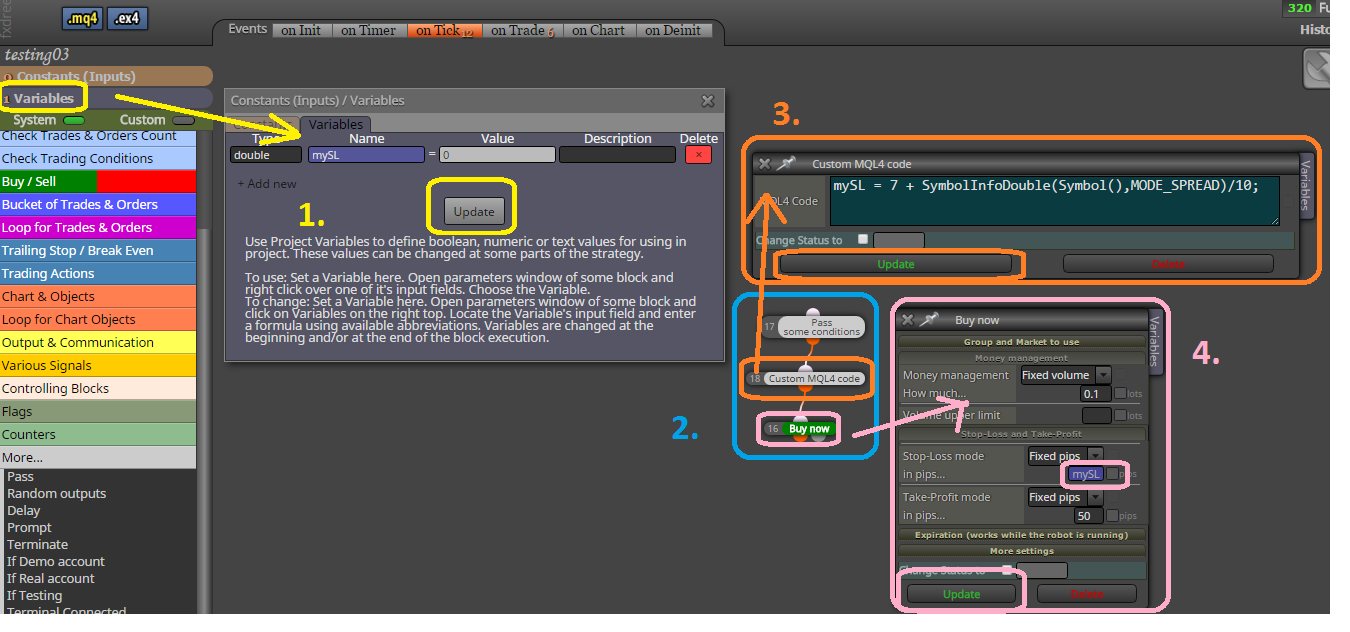Collapse the Stop-Loss and Take-Profit section
The height and width of the screenshot is (632, 1350).
click(x=1021, y=434)
